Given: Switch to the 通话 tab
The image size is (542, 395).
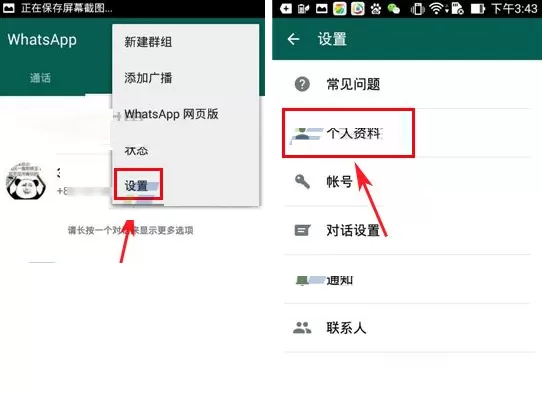Looking at the screenshot, I should [40, 78].
